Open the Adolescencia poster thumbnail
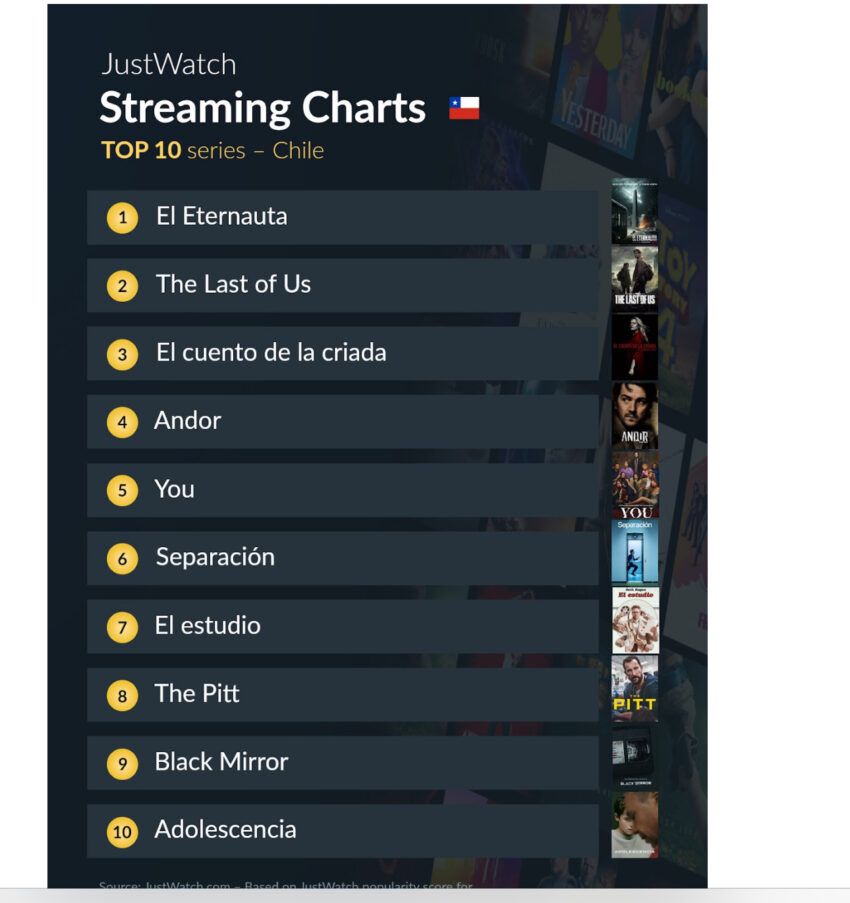Image resolution: width=850 pixels, height=903 pixels. pos(635,825)
